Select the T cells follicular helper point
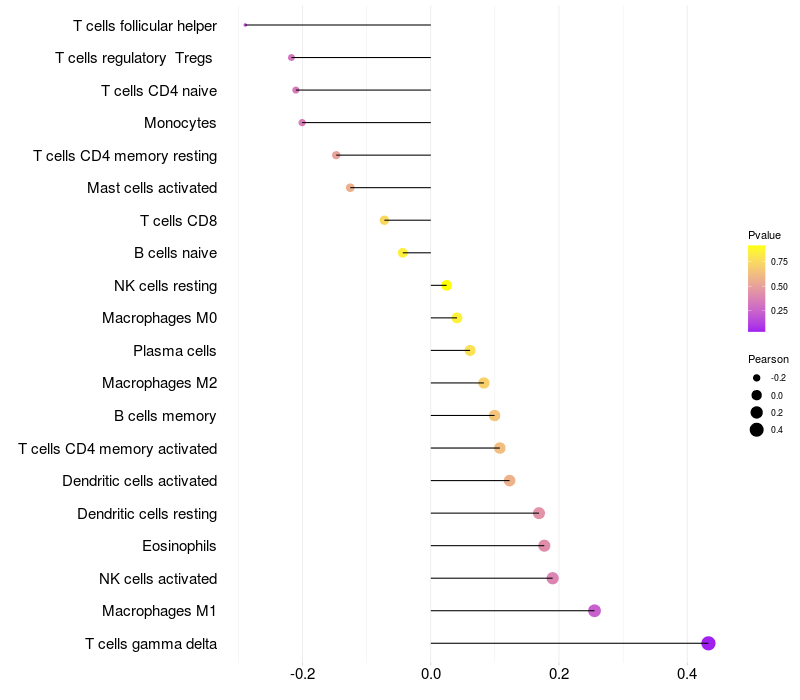This screenshot has width=800, height=700. tap(245, 25)
